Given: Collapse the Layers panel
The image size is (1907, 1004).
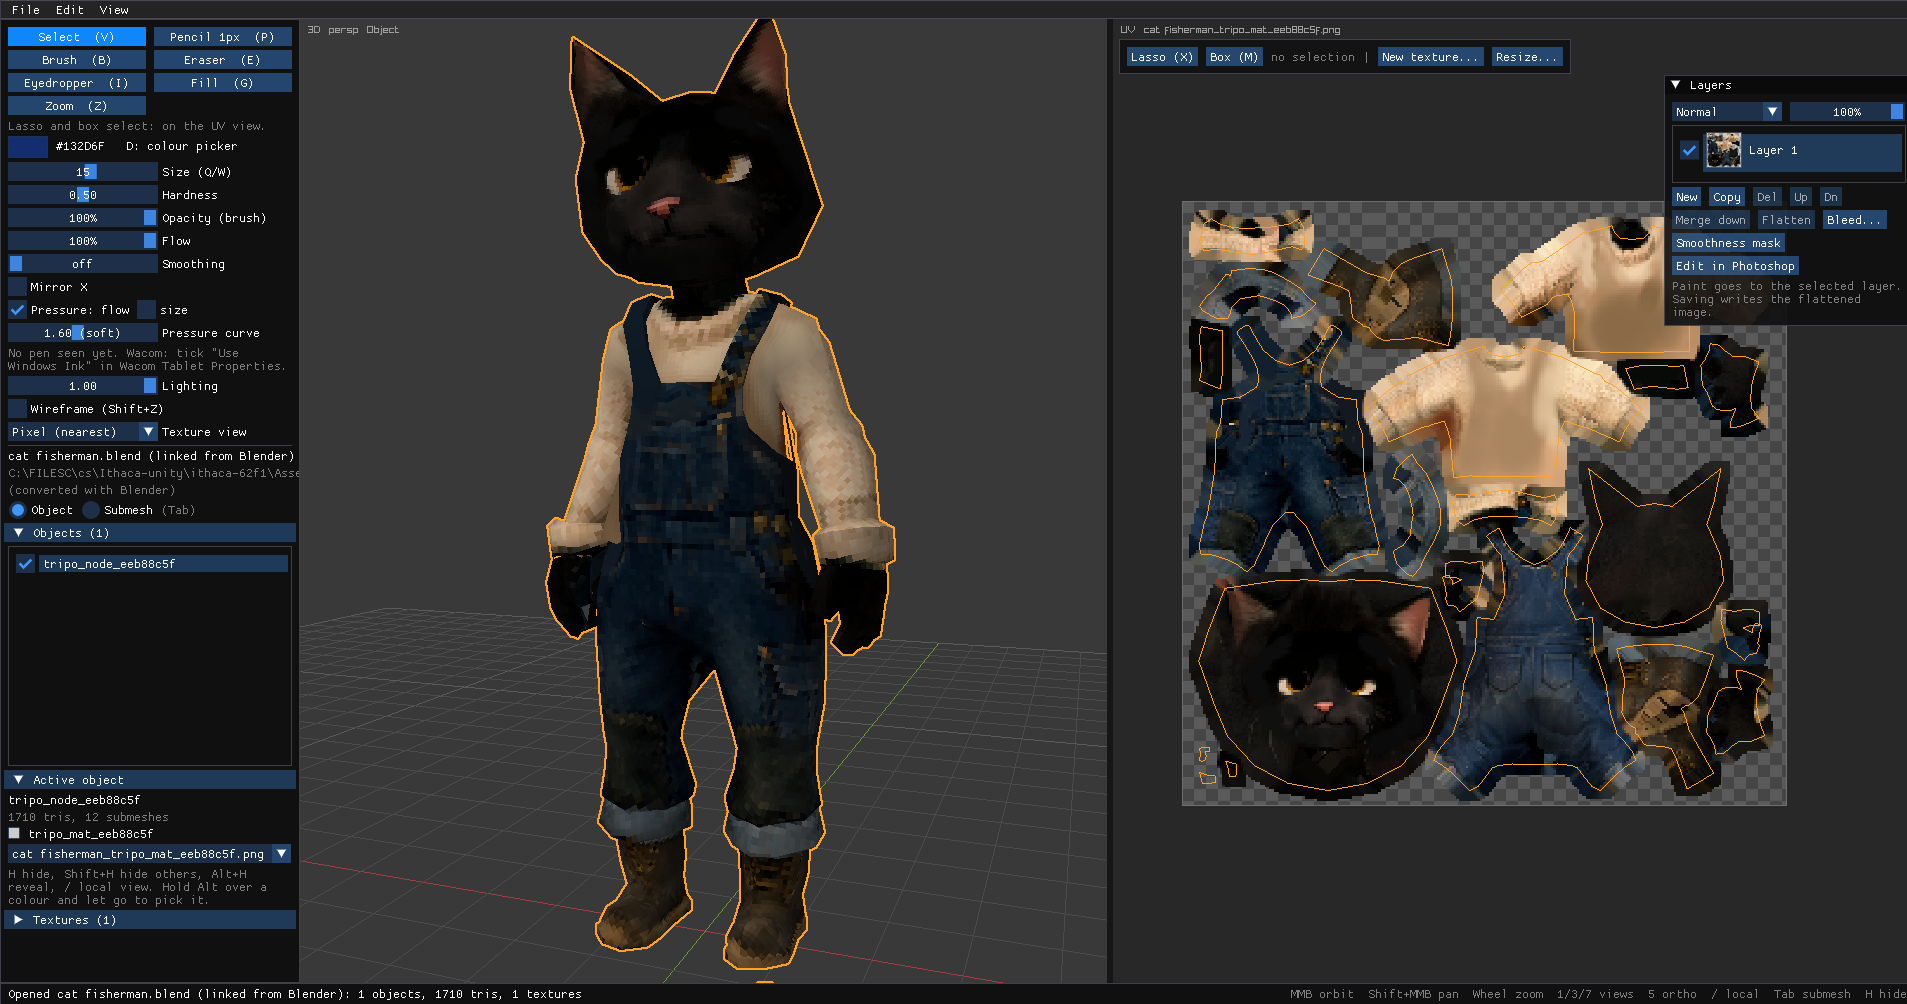Looking at the screenshot, I should pyautogui.click(x=1676, y=85).
